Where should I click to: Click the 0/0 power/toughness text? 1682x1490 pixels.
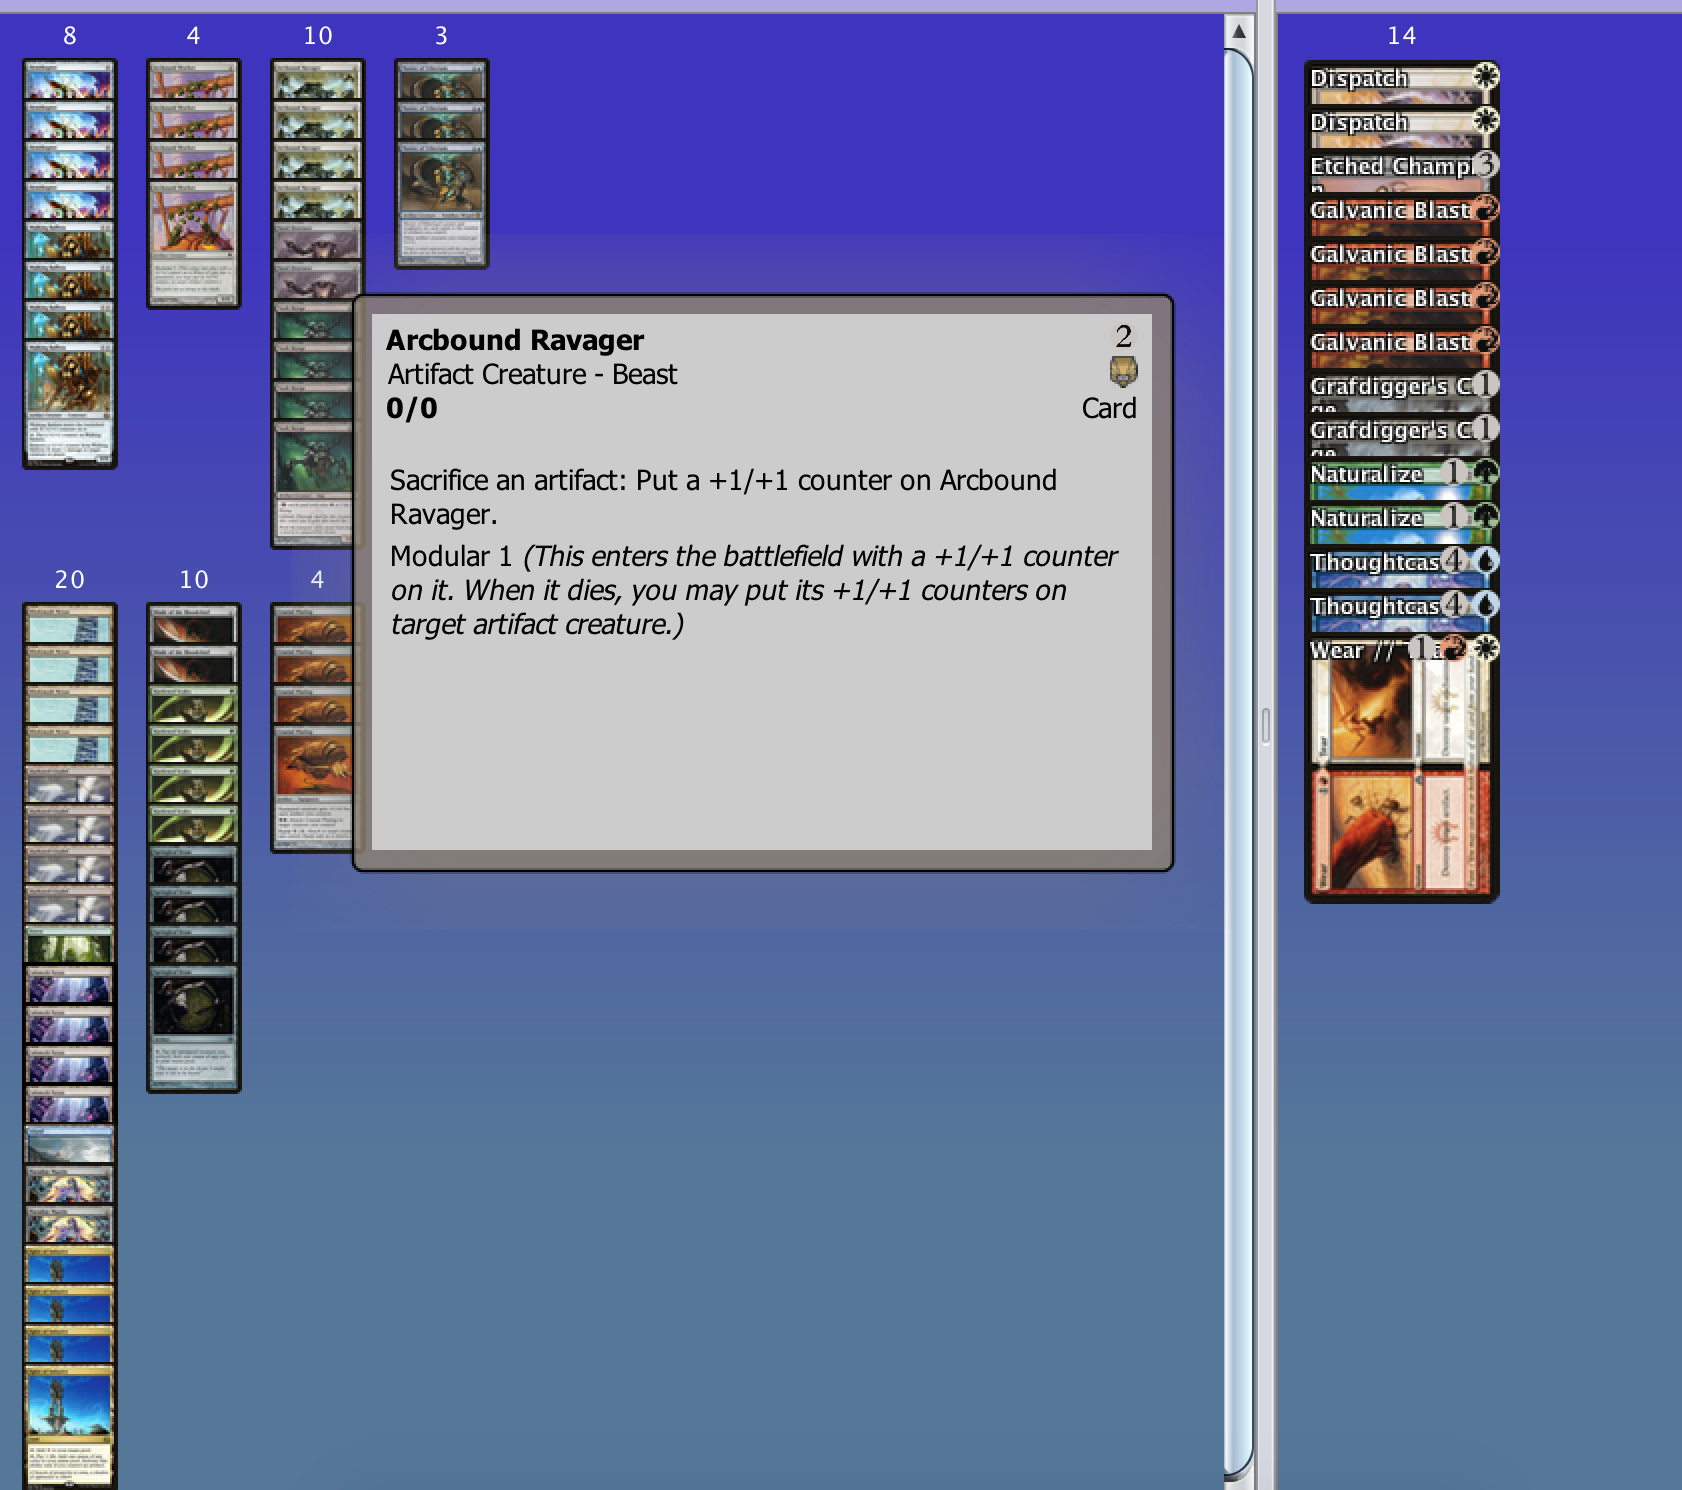pos(412,408)
